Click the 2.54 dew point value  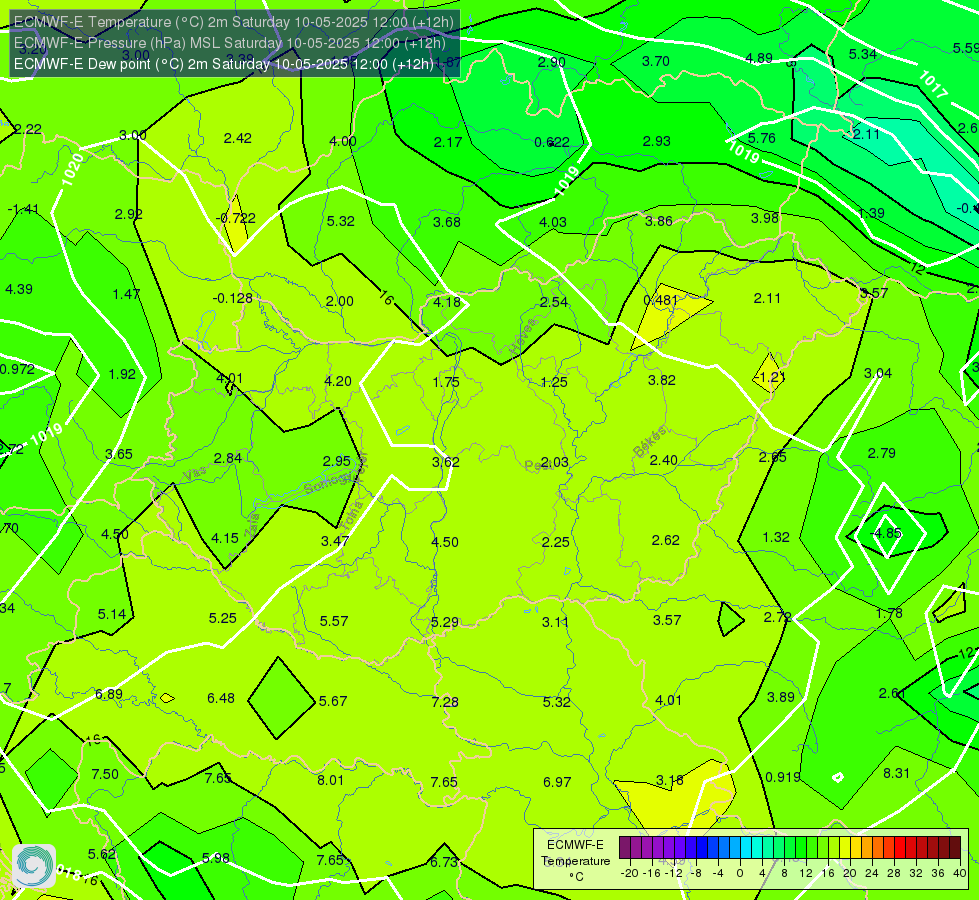[x=554, y=302]
